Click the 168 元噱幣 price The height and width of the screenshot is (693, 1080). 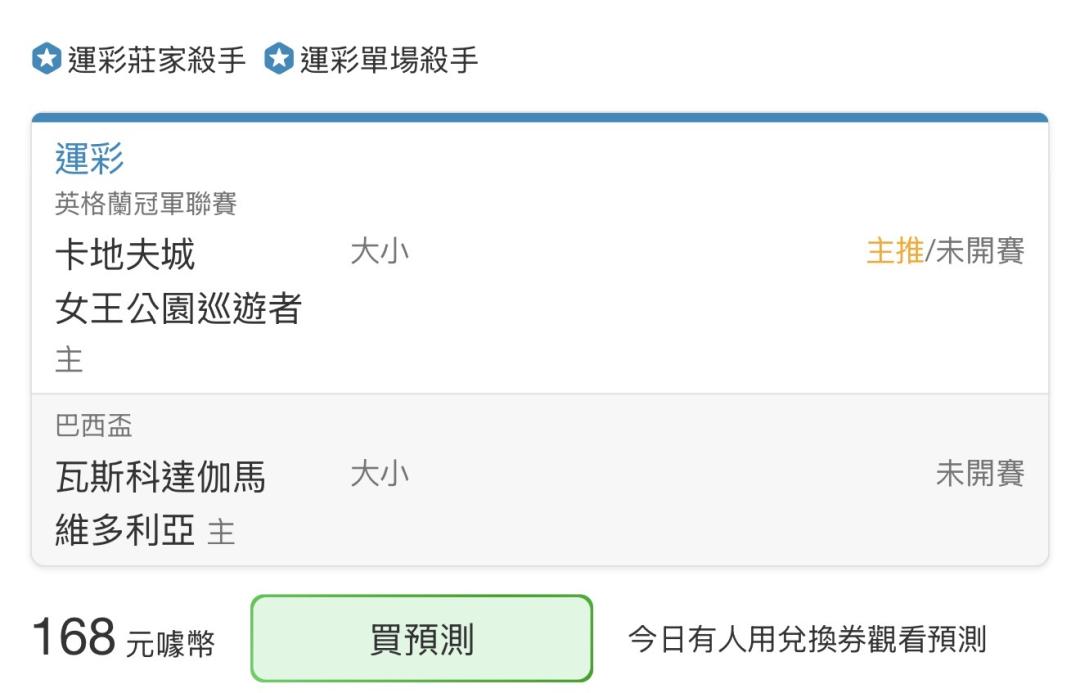(x=123, y=638)
